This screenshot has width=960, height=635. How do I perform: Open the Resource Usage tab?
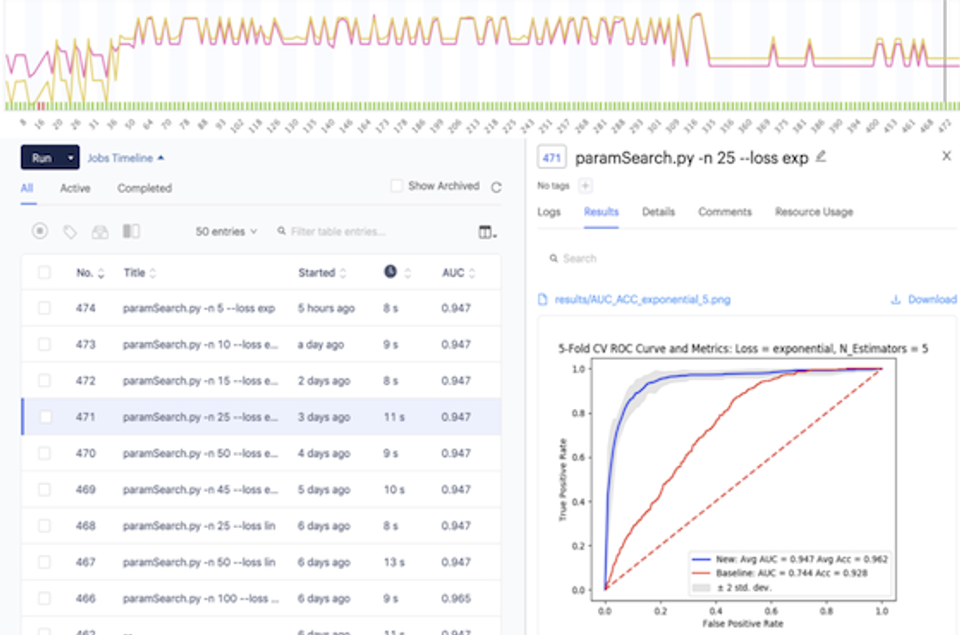(x=814, y=212)
